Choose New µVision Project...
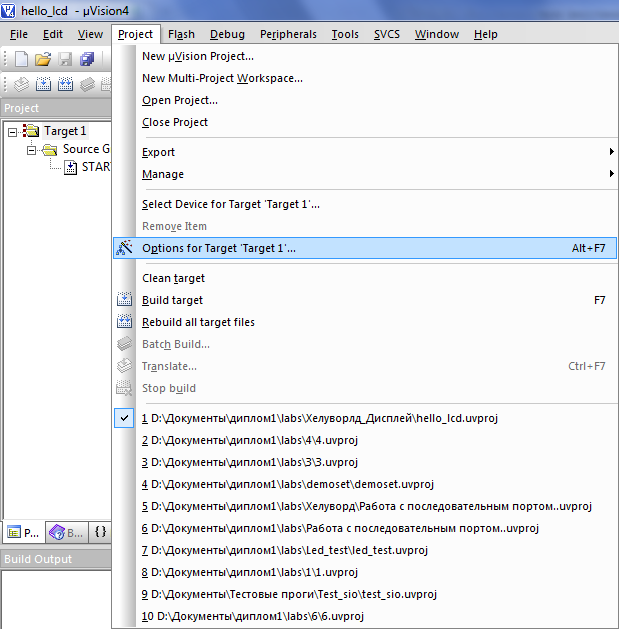This screenshot has width=619, height=629. coord(365,56)
